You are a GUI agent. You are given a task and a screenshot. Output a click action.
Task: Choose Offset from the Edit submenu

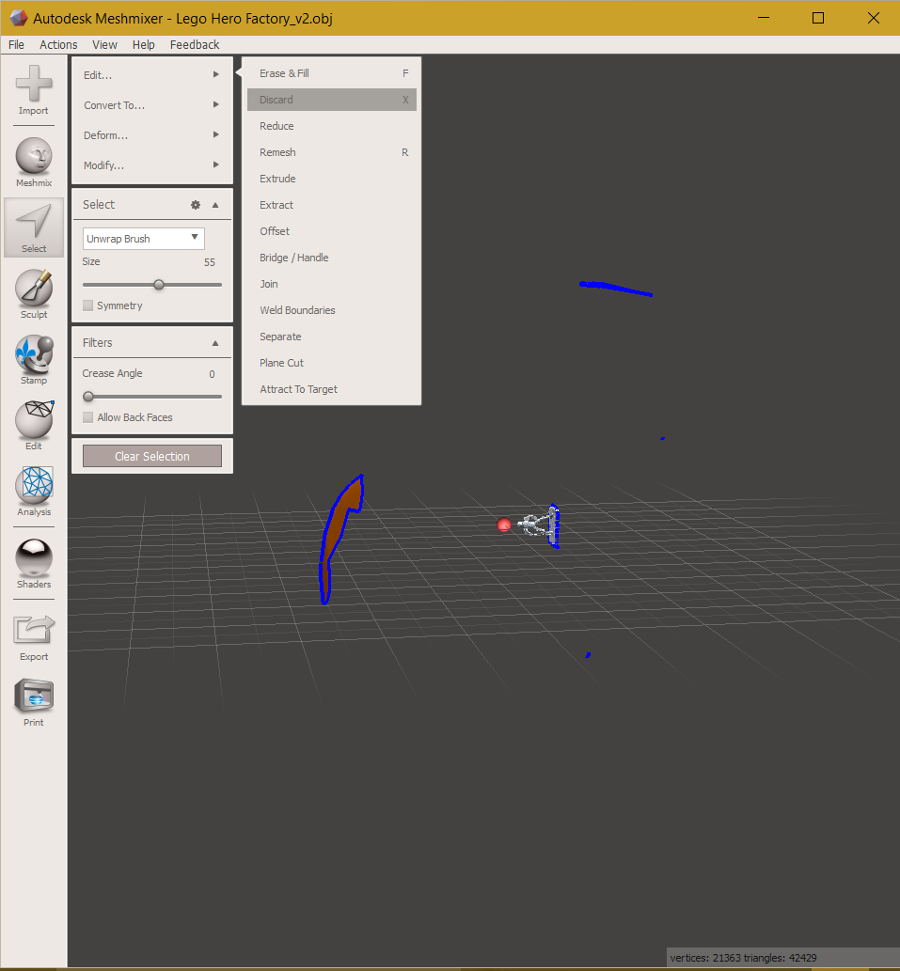pyautogui.click(x=332, y=231)
